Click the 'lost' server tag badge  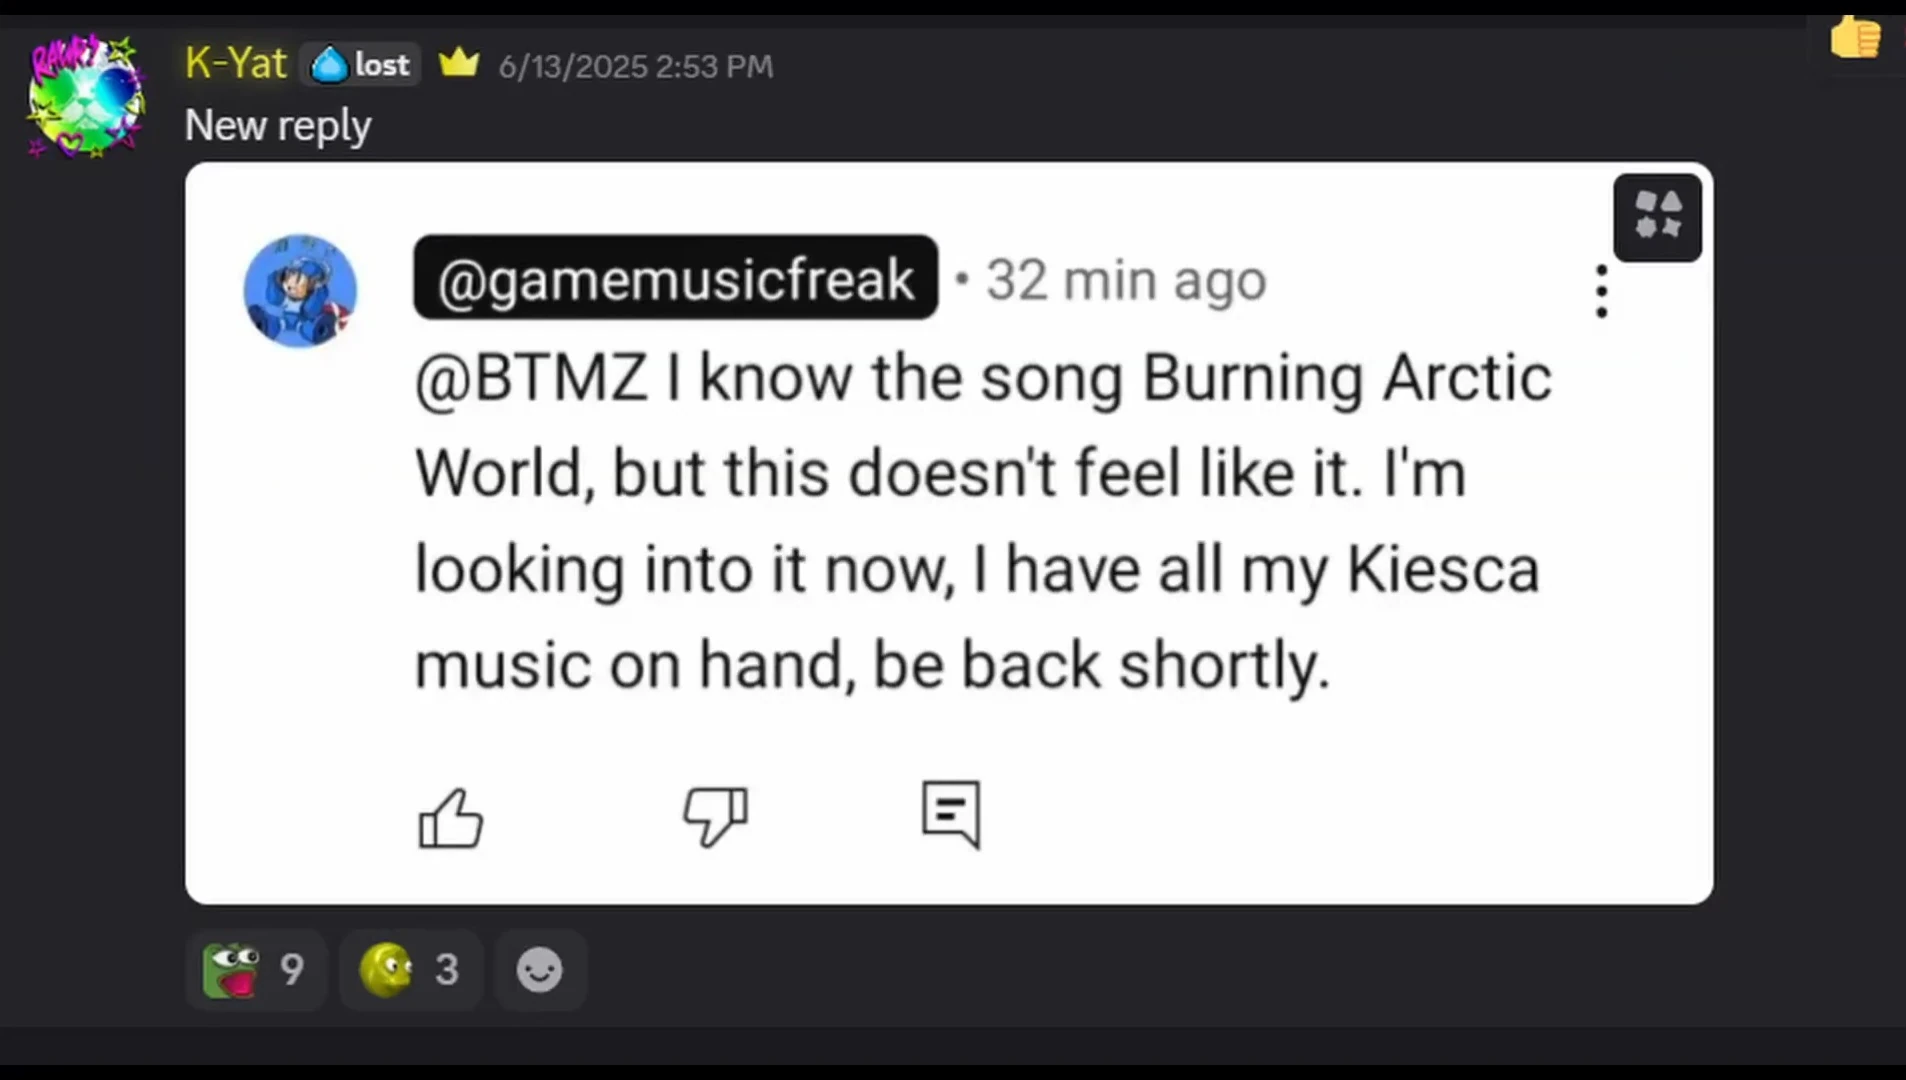pos(361,65)
